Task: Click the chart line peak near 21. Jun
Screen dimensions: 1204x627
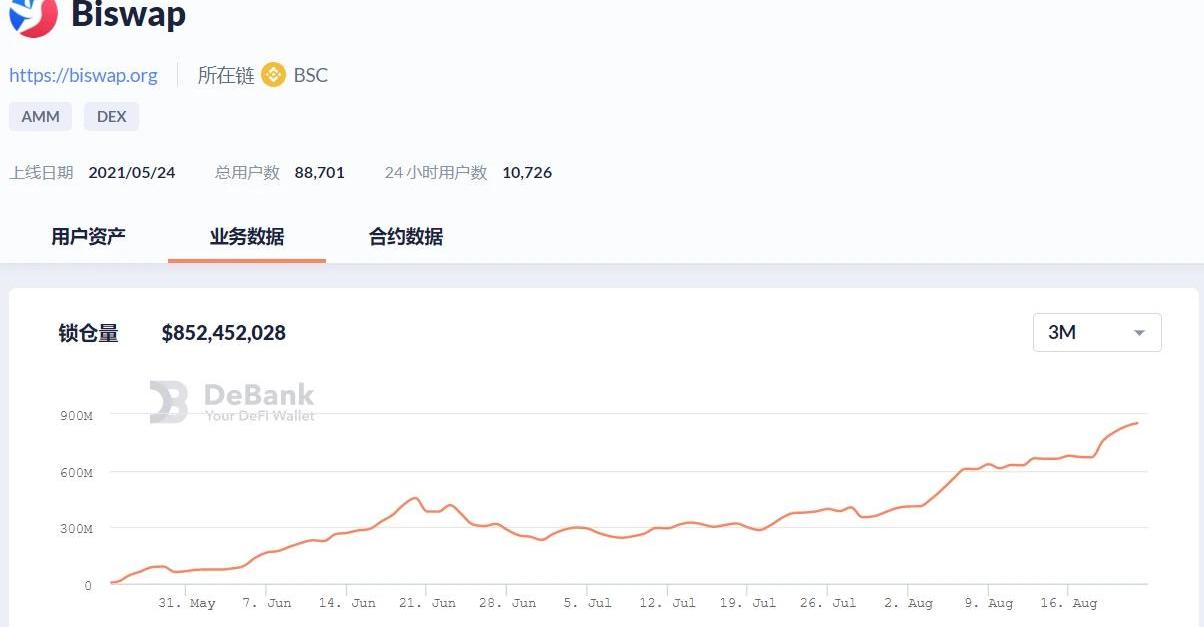Action: point(414,497)
